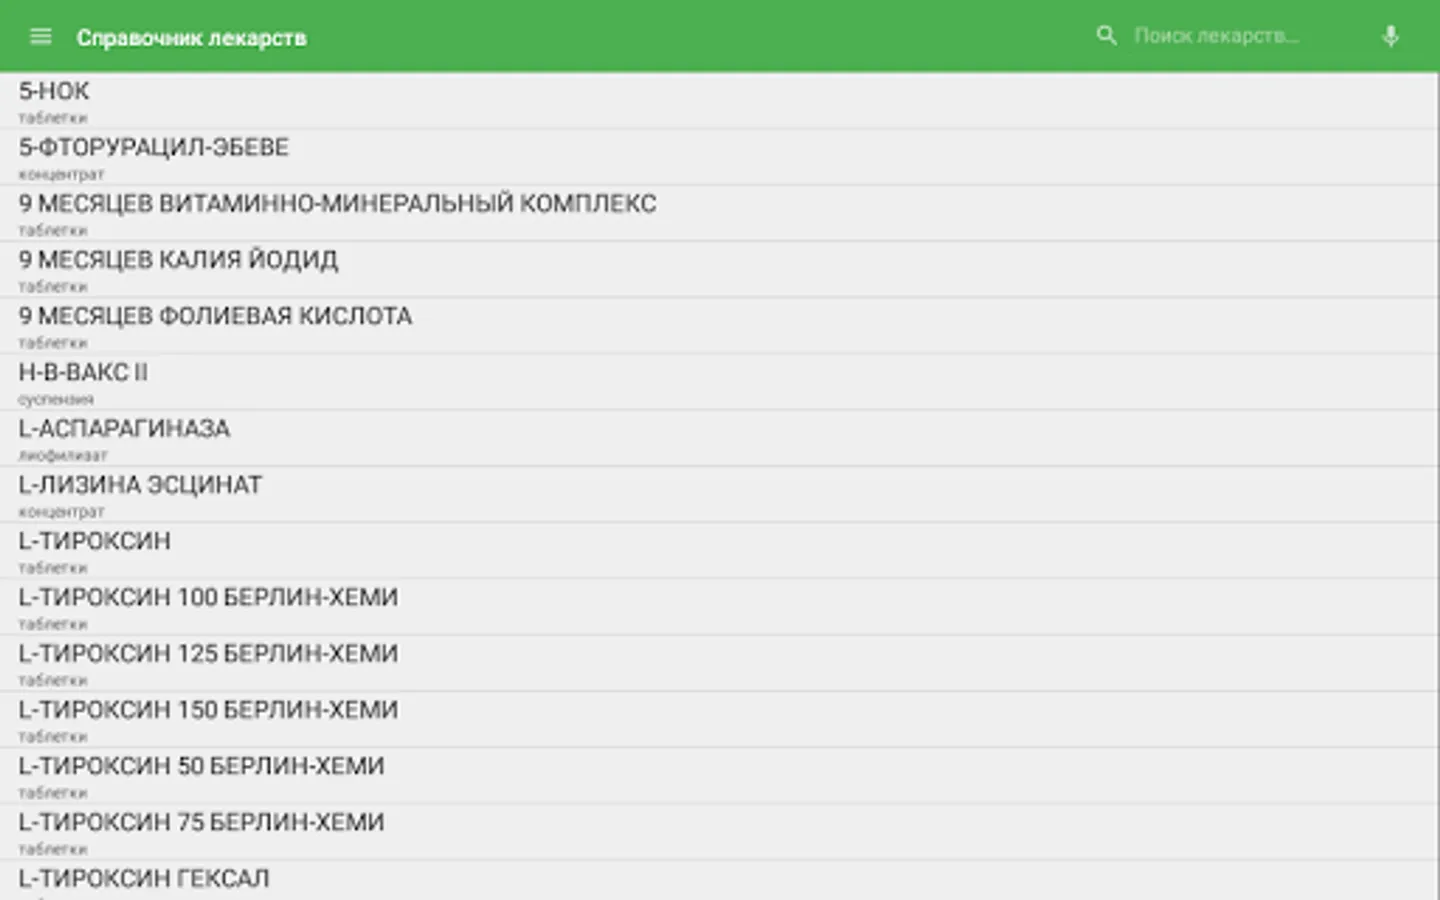The width and height of the screenshot is (1440, 900).
Task: Click the search magnifier icon
Action: [1106, 36]
